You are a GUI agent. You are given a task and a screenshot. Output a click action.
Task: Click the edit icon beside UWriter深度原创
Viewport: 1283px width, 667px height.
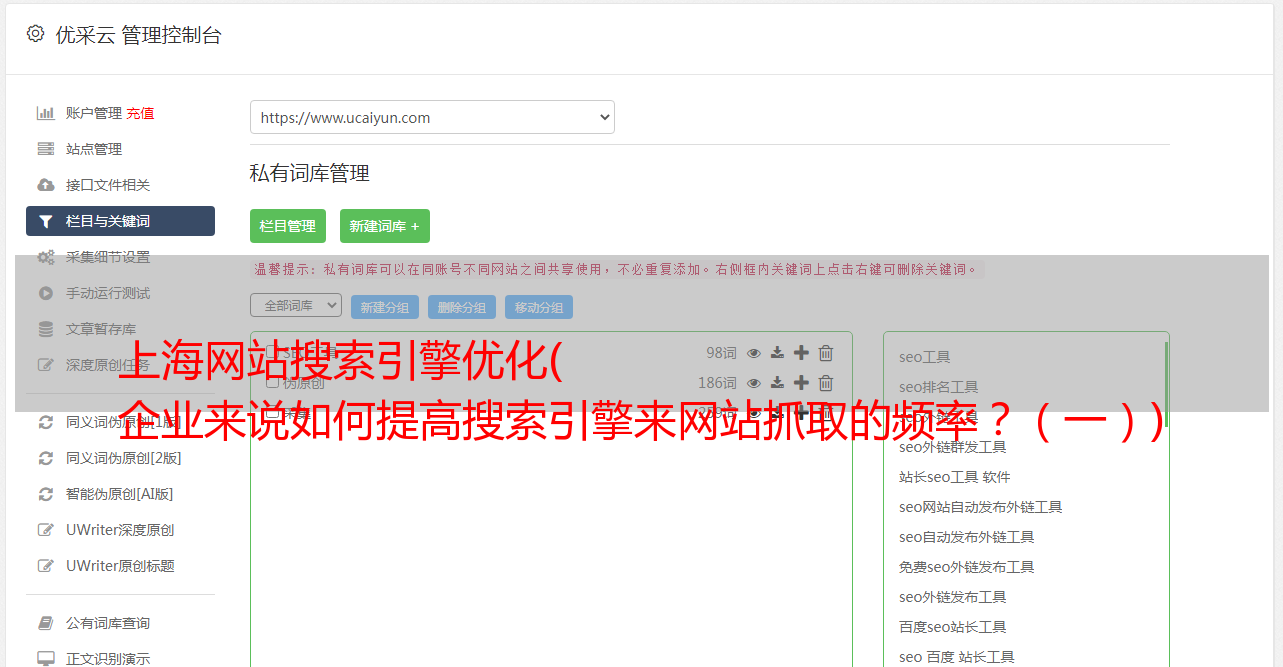(x=46, y=530)
